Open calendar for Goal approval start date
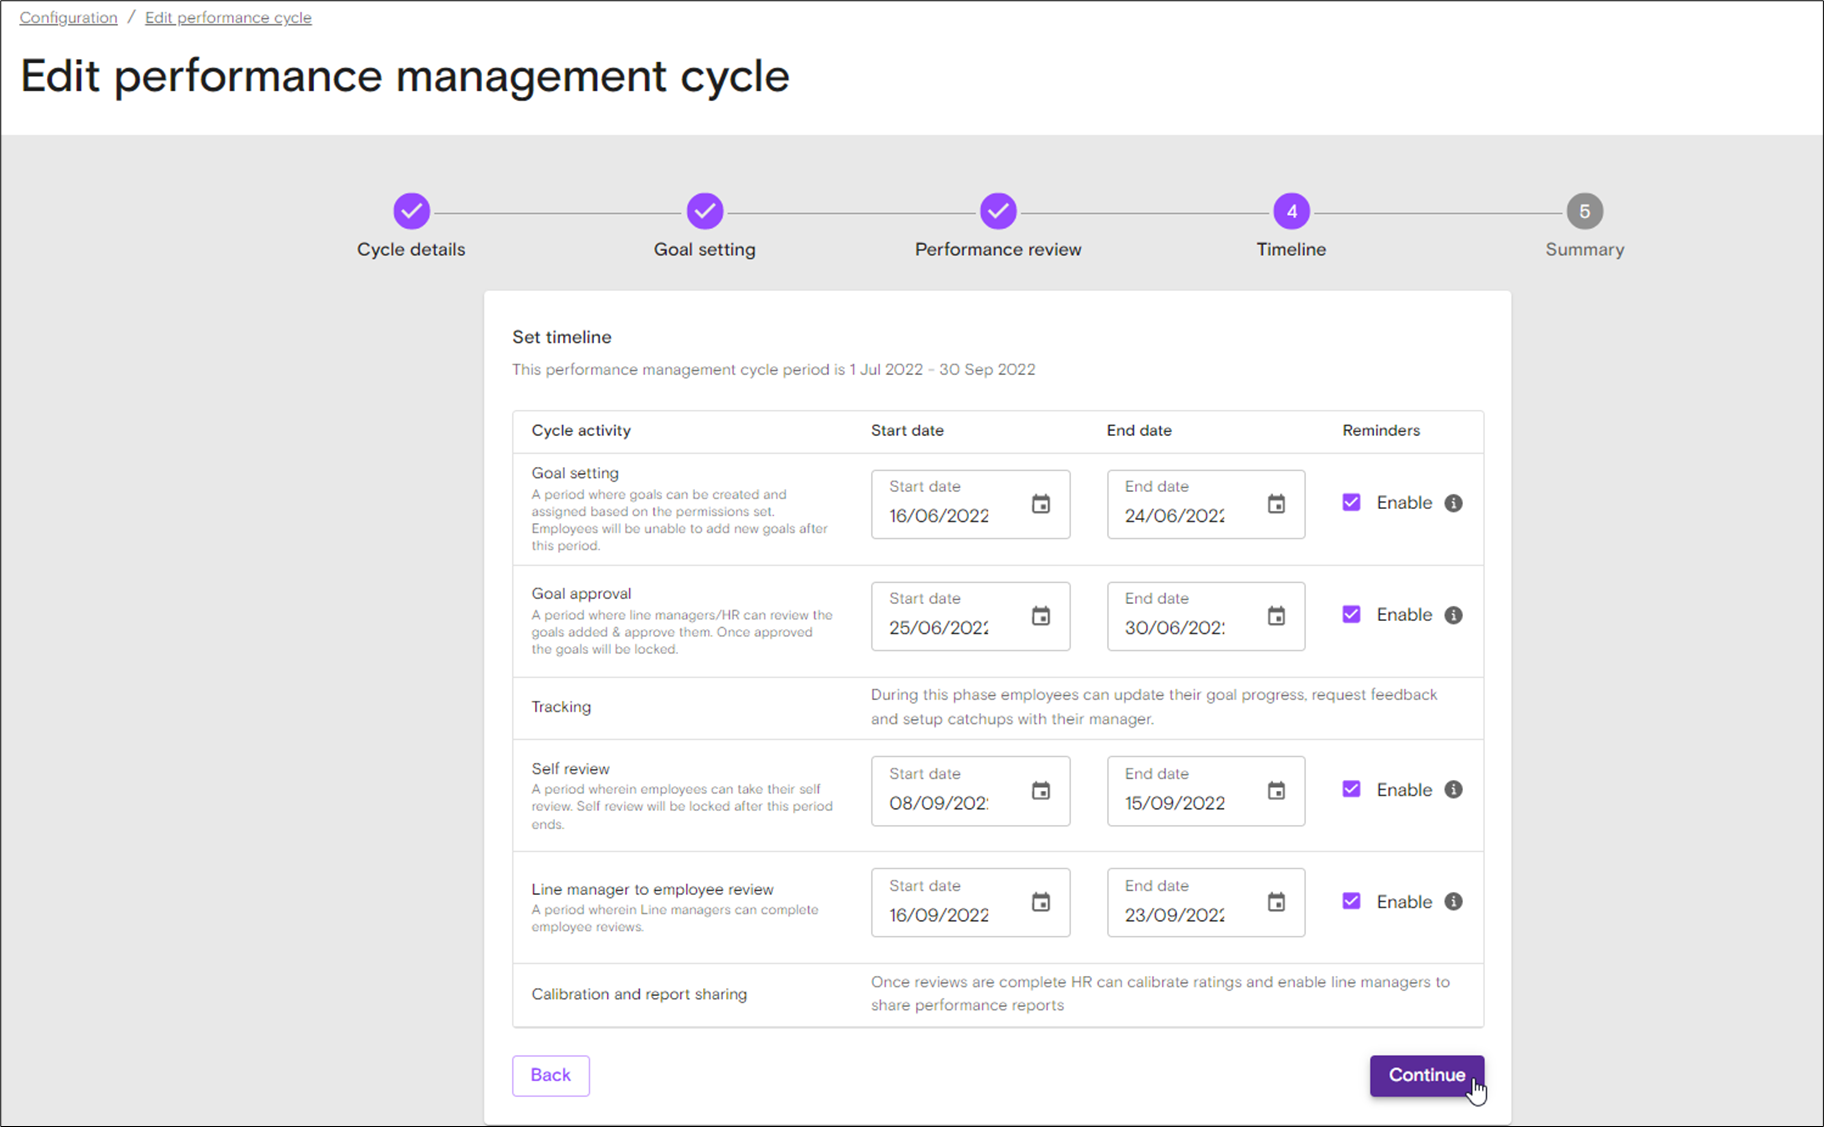Image resolution: width=1824 pixels, height=1127 pixels. [x=1041, y=616]
